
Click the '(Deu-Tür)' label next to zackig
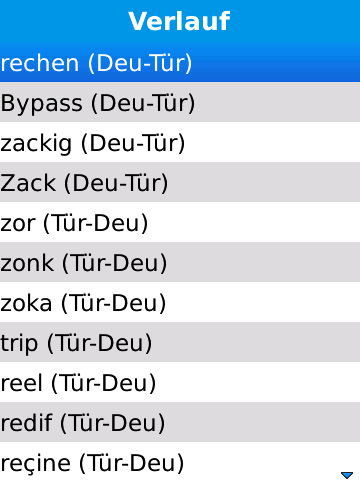point(133,143)
